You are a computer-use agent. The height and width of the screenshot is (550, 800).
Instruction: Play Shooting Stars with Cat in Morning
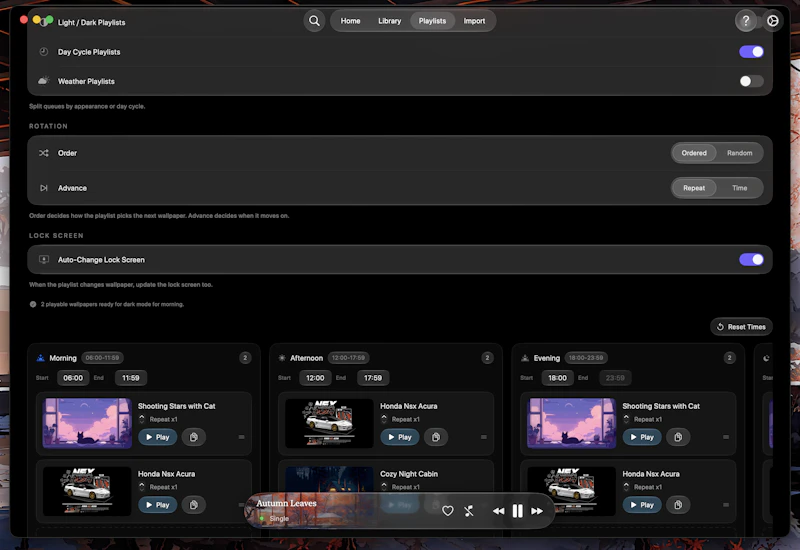(158, 437)
